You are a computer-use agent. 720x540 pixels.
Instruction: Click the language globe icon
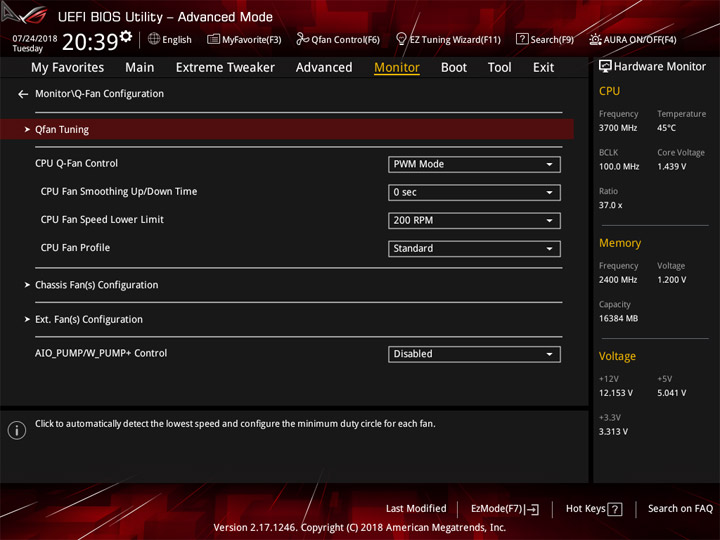(154, 39)
